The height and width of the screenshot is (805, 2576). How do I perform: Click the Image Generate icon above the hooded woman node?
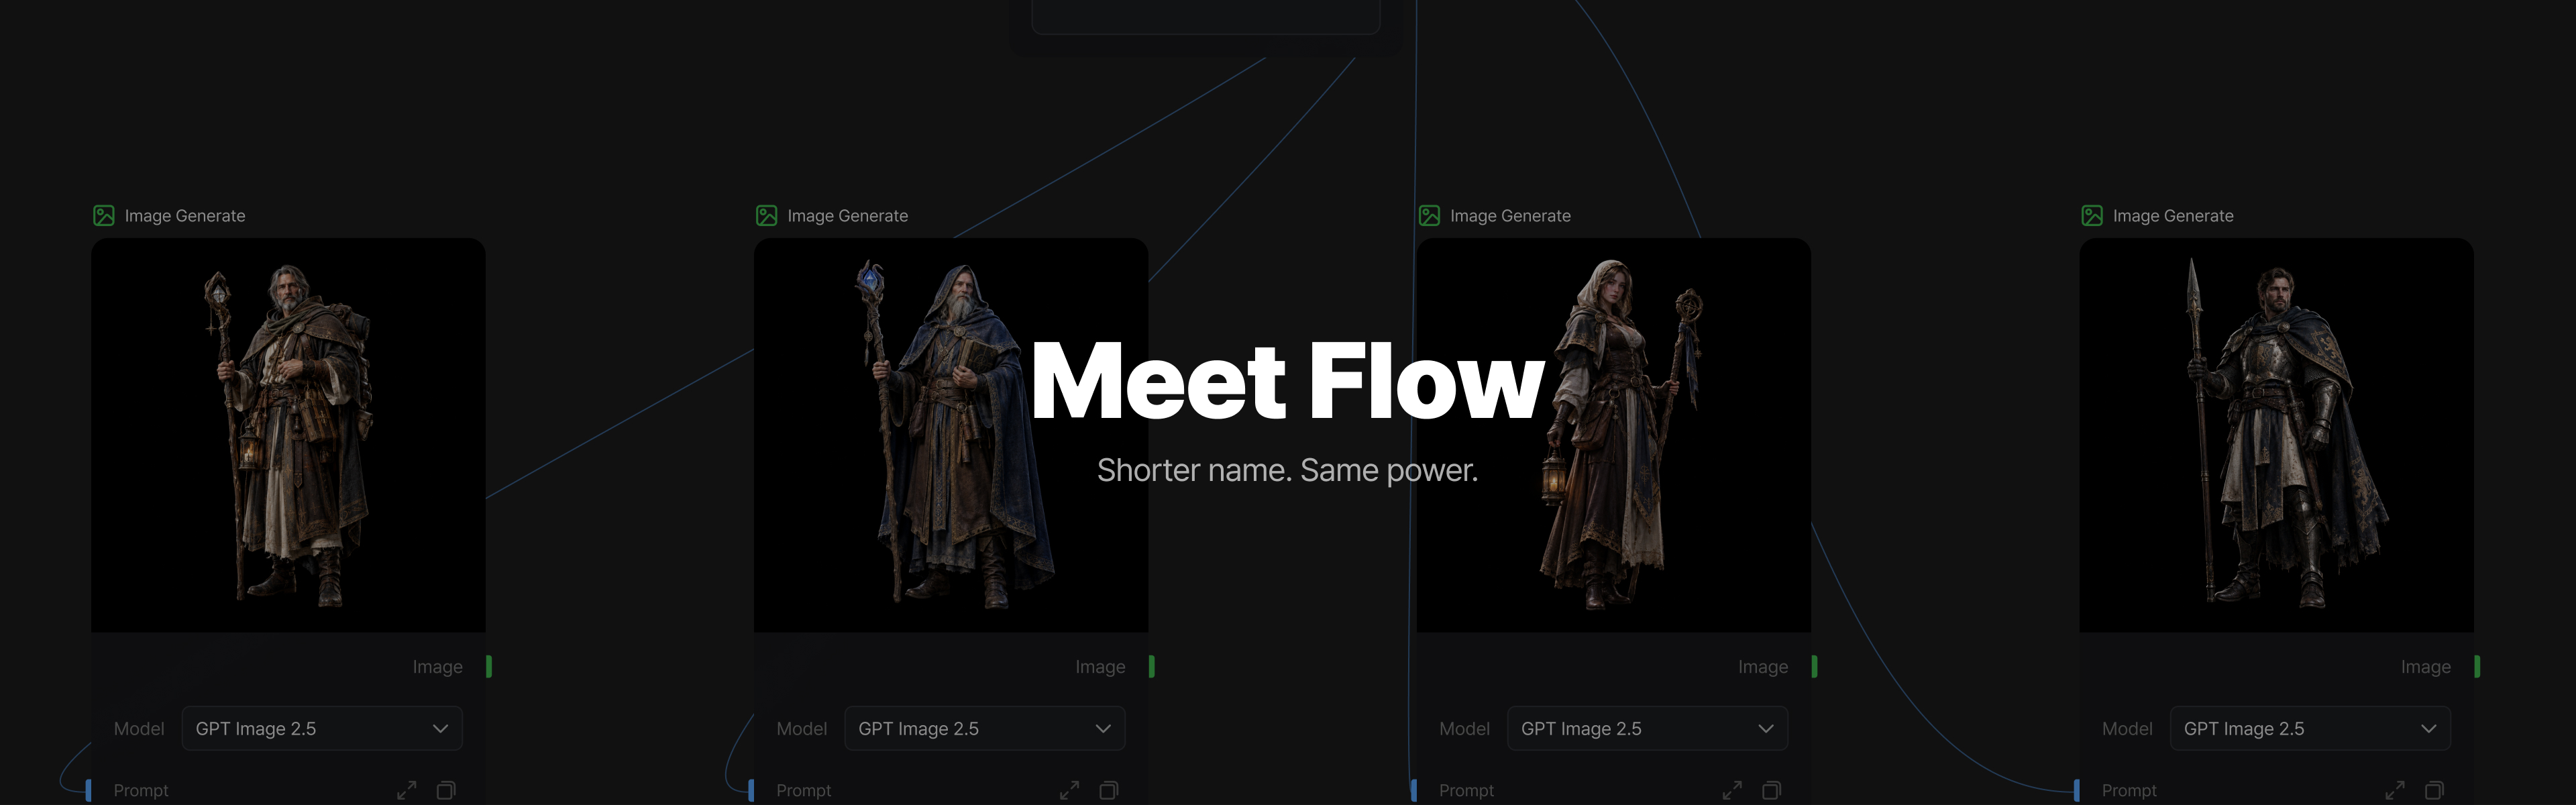pyautogui.click(x=1430, y=216)
